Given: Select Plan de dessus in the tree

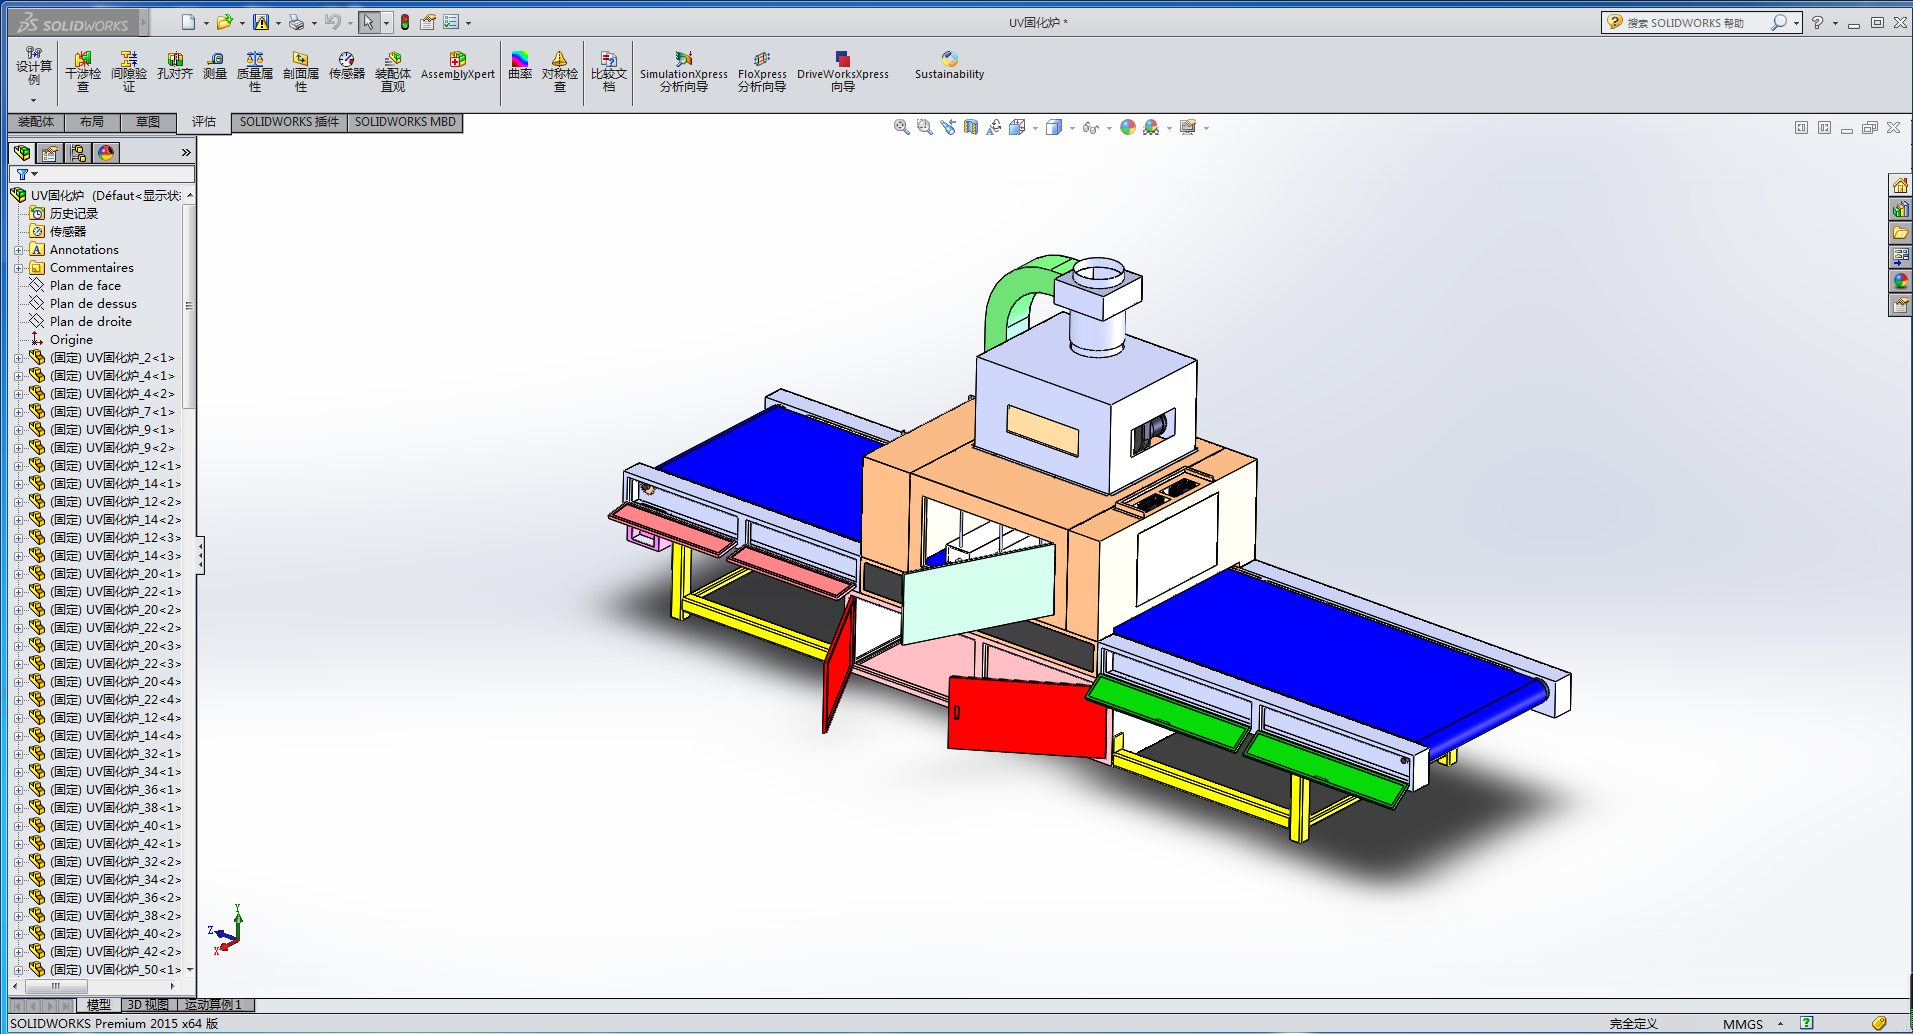Looking at the screenshot, I should point(93,304).
